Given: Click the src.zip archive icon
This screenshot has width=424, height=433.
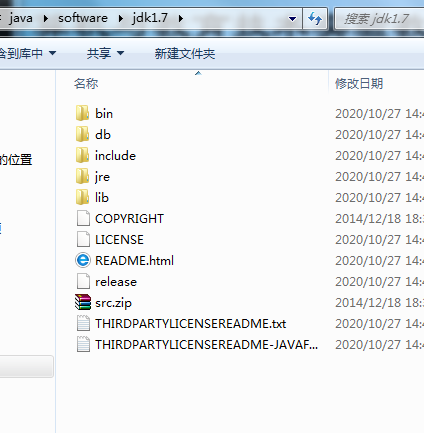Looking at the screenshot, I should pos(83,302).
